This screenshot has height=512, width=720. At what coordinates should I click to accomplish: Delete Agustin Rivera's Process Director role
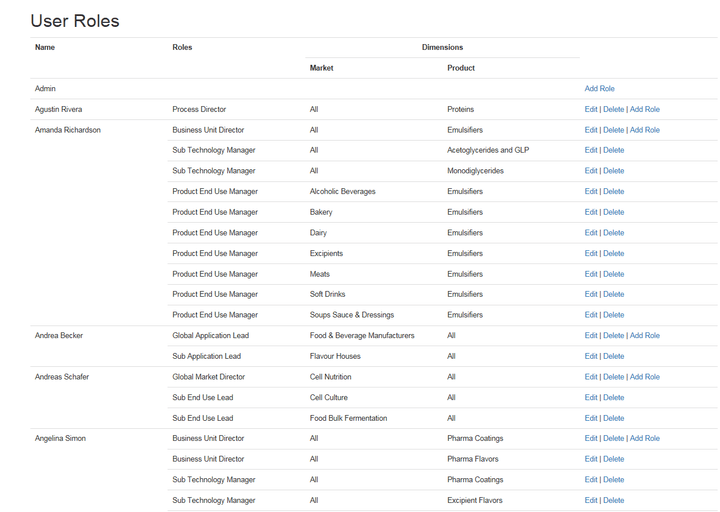[x=613, y=110]
